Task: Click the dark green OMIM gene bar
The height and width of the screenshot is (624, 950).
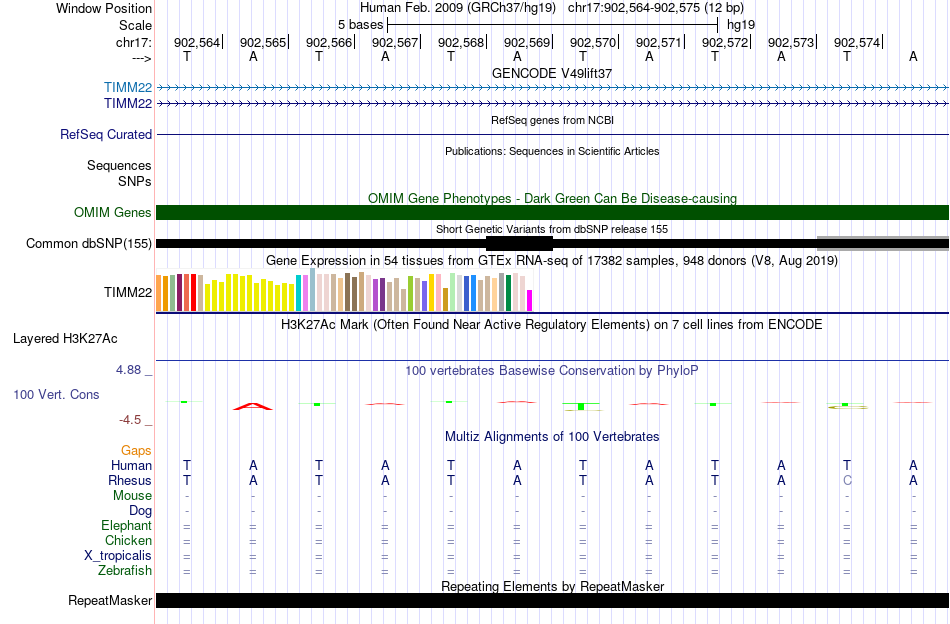Action: (x=552, y=213)
